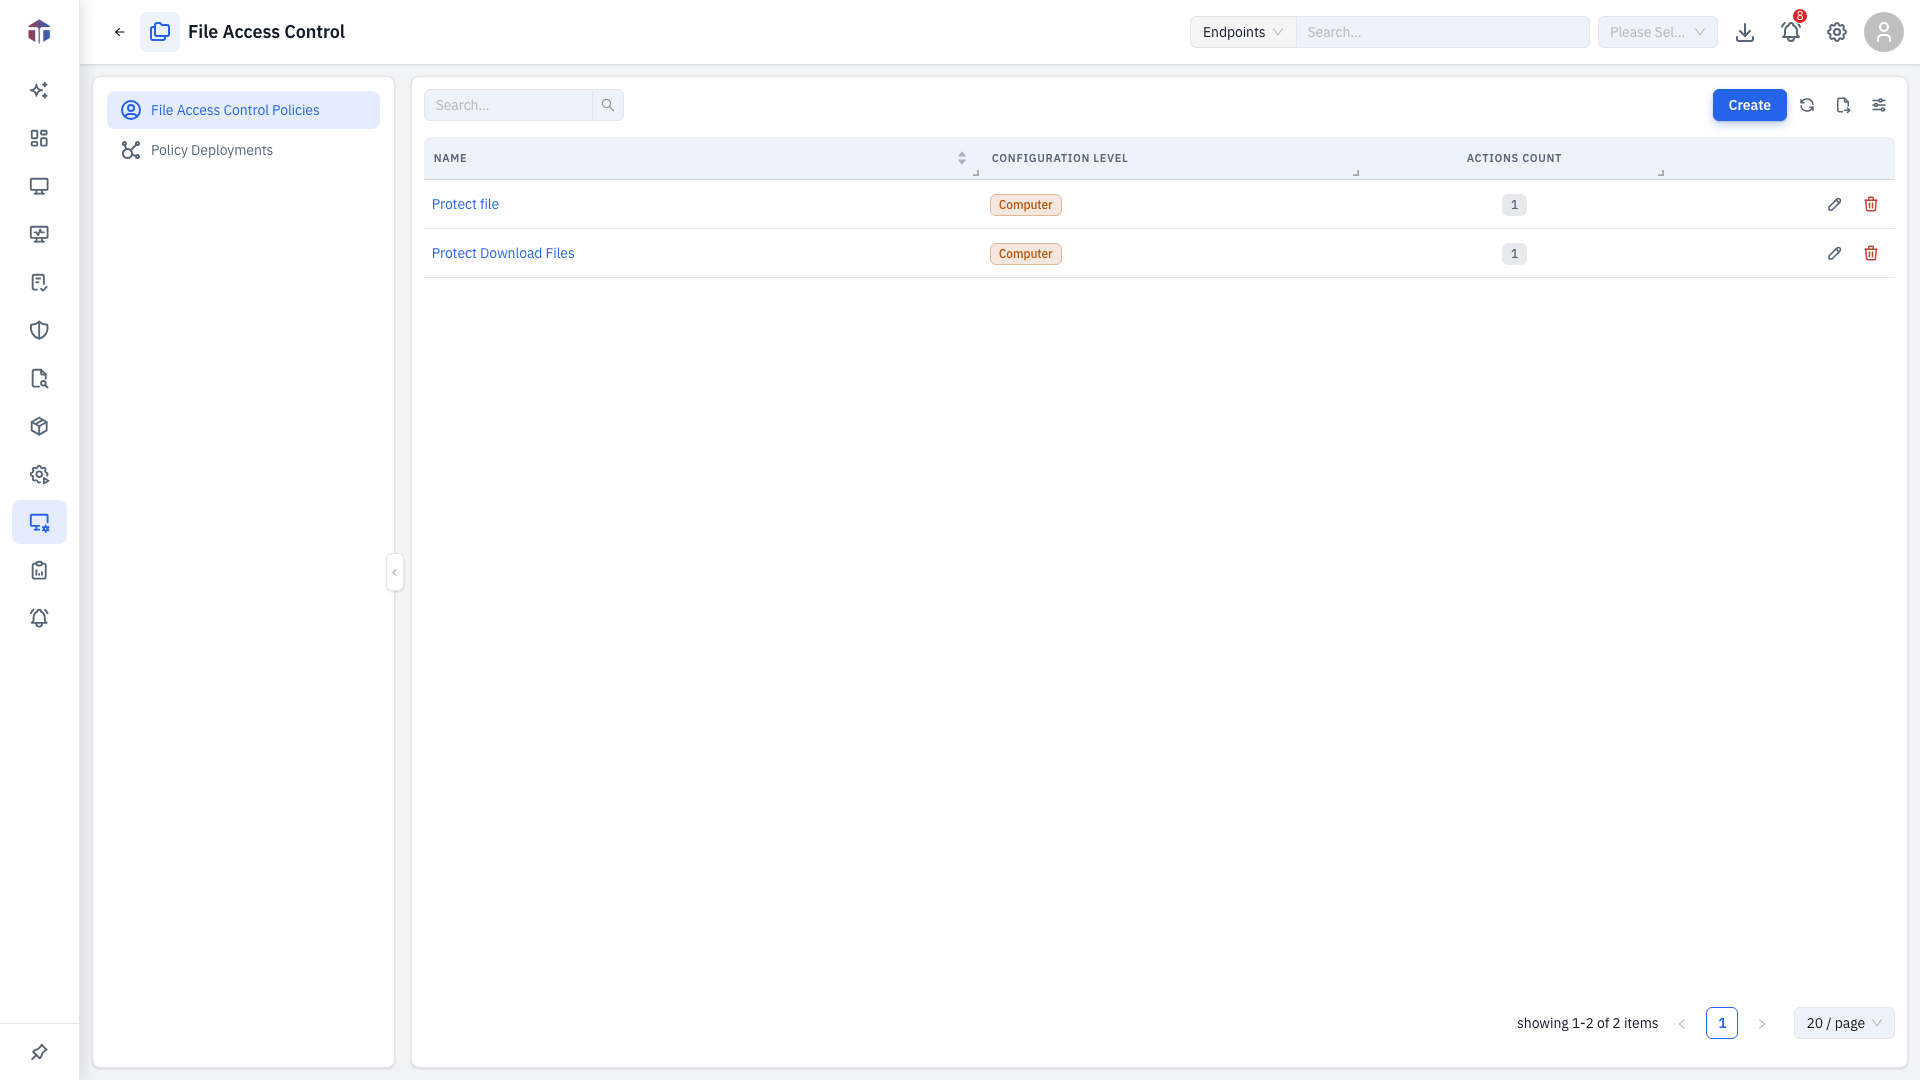Click the table search magnifier button
Screen dimensions: 1920x1080
click(x=608, y=105)
